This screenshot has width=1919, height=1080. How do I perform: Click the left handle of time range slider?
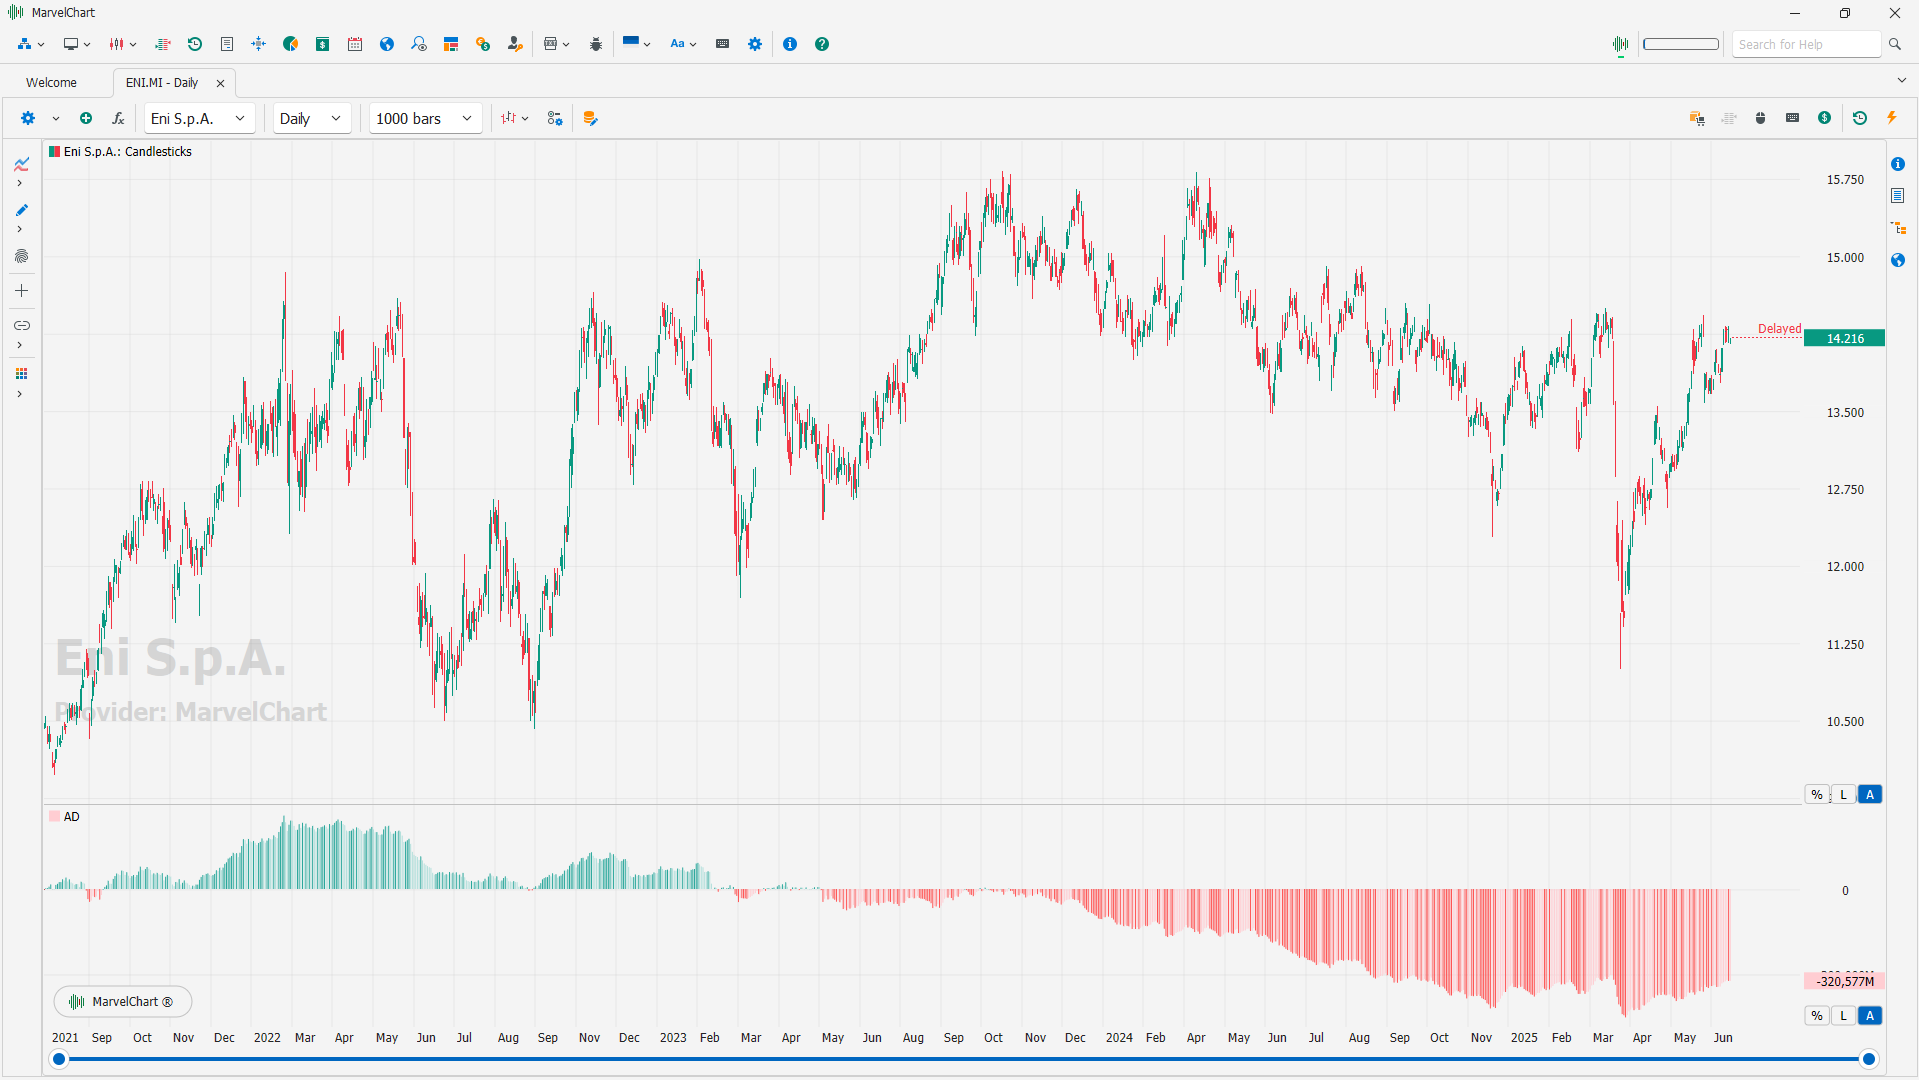(59, 1060)
